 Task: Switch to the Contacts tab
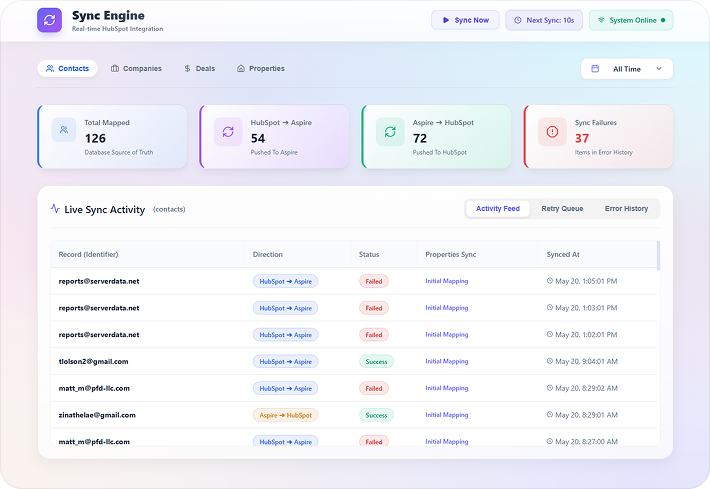[67, 69]
